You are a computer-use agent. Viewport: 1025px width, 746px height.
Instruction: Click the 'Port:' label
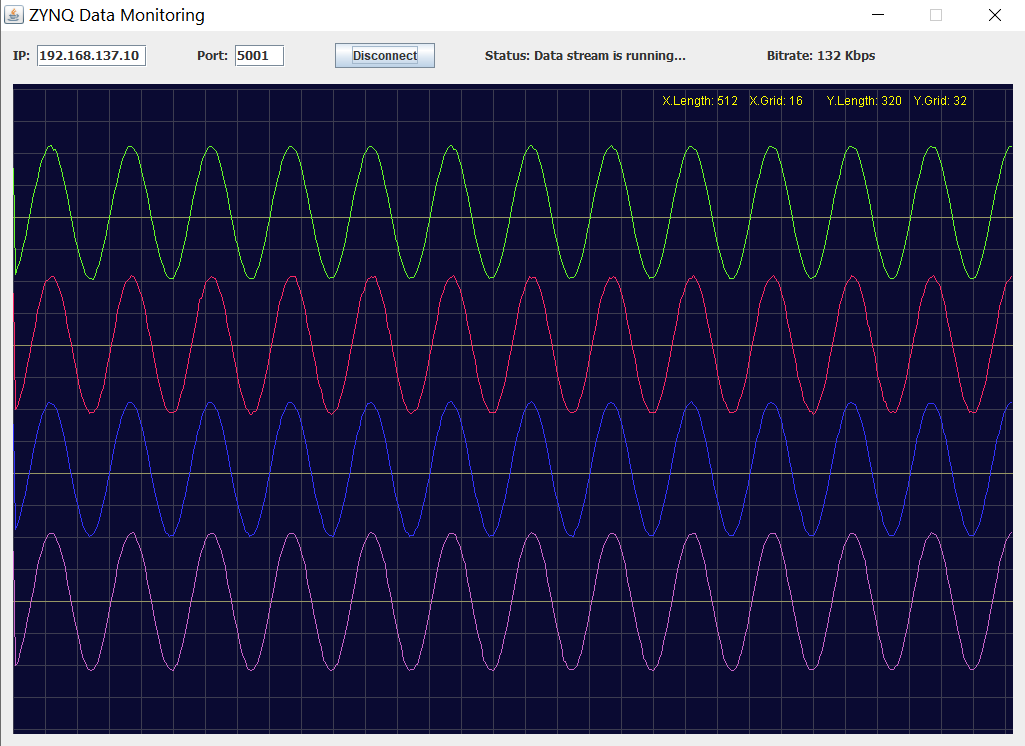coord(212,56)
